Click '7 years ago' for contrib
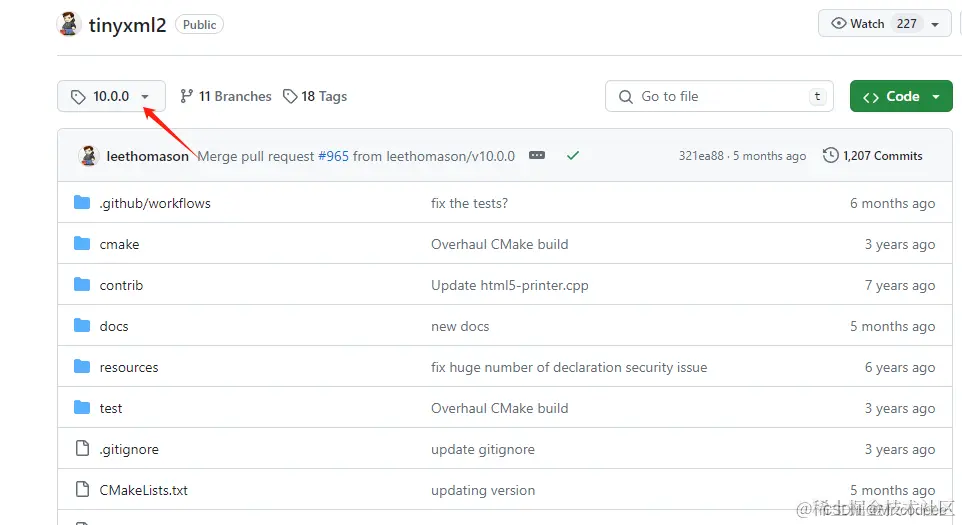 pos(899,285)
